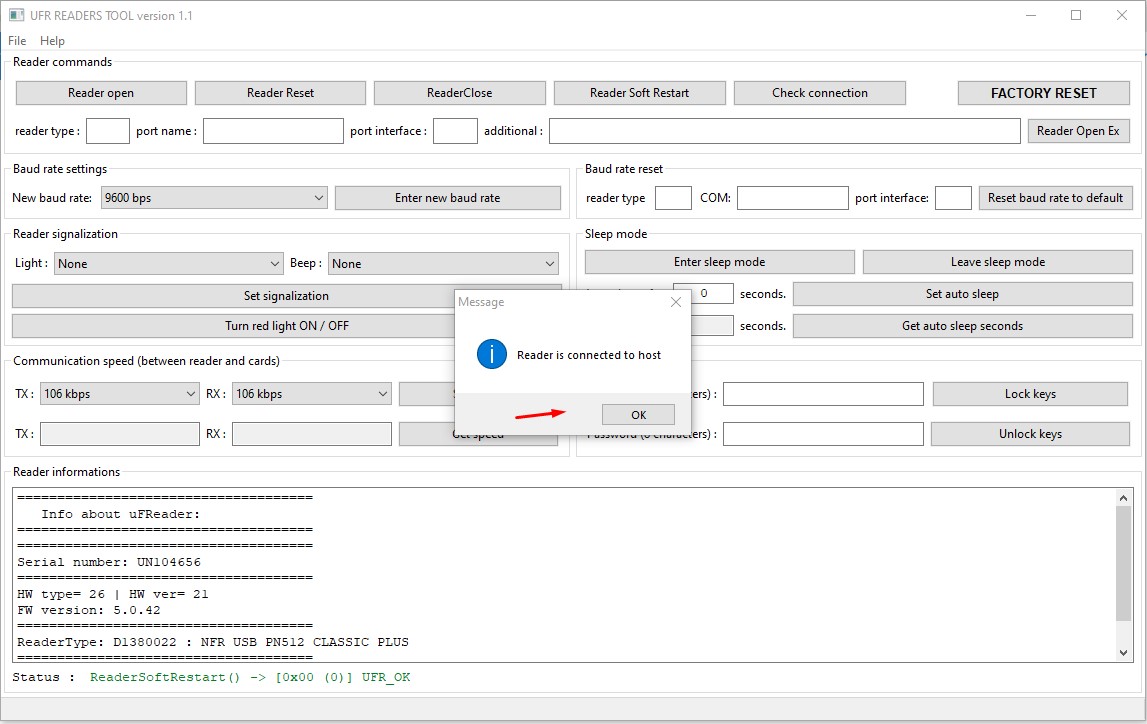The height and width of the screenshot is (724, 1147).
Task: Expand the Light signalization dropdown
Action: tap(168, 263)
